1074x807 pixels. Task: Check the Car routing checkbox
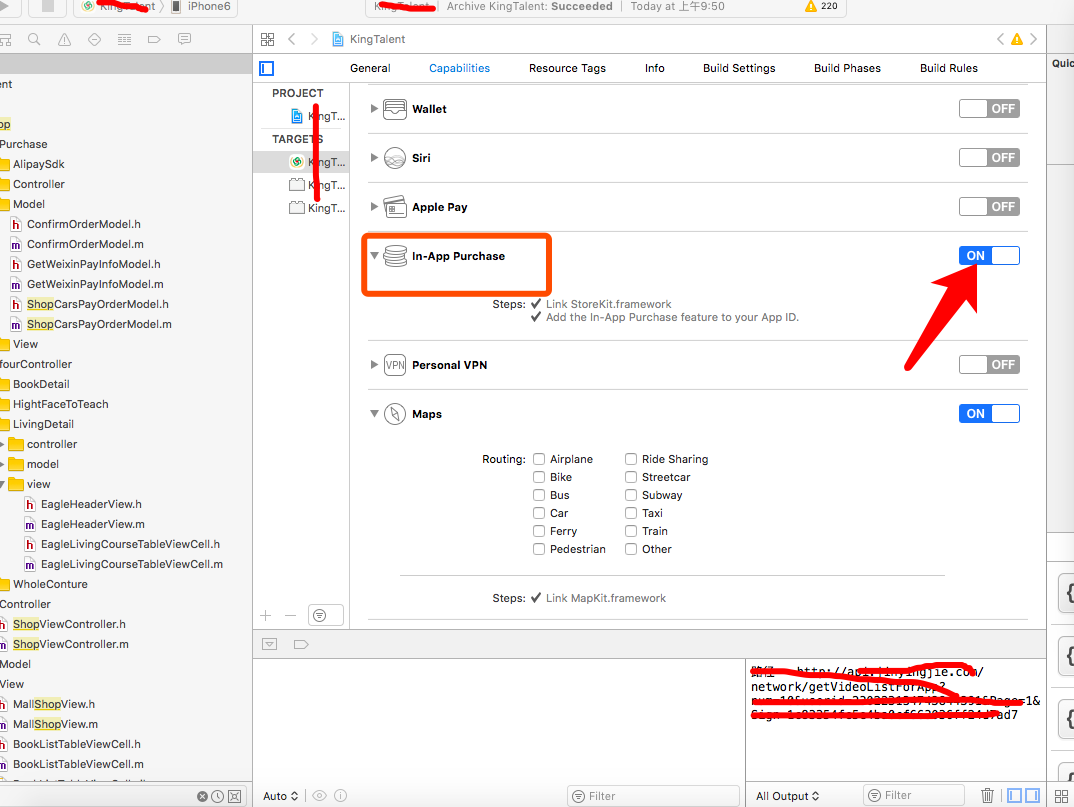(x=539, y=513)
